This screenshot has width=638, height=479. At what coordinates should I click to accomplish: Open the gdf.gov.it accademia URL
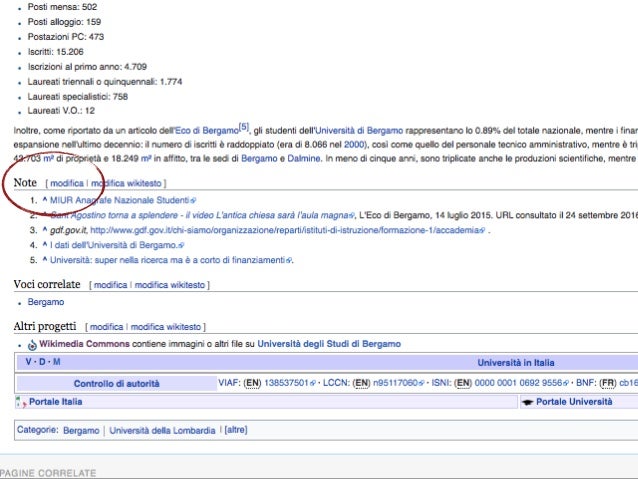coord(287,230)
